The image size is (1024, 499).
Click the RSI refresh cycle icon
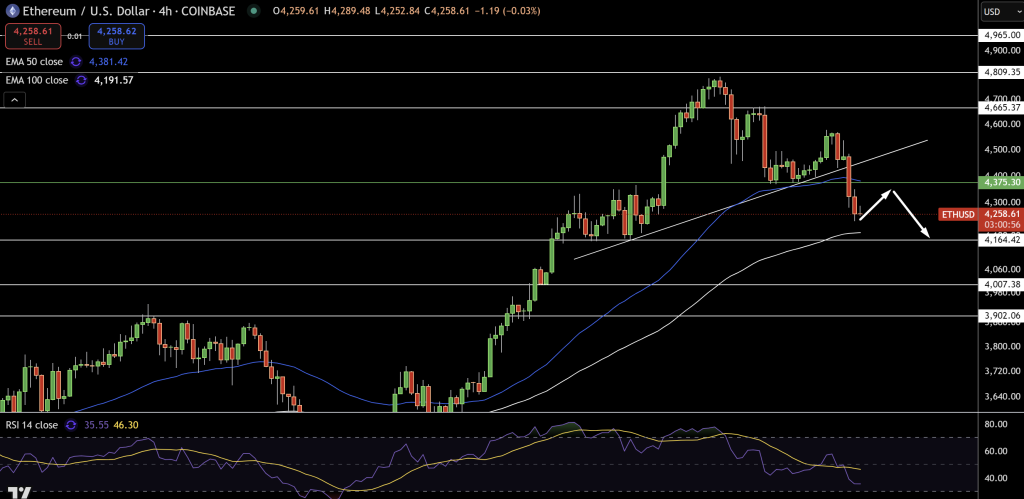tap(69, 425)
